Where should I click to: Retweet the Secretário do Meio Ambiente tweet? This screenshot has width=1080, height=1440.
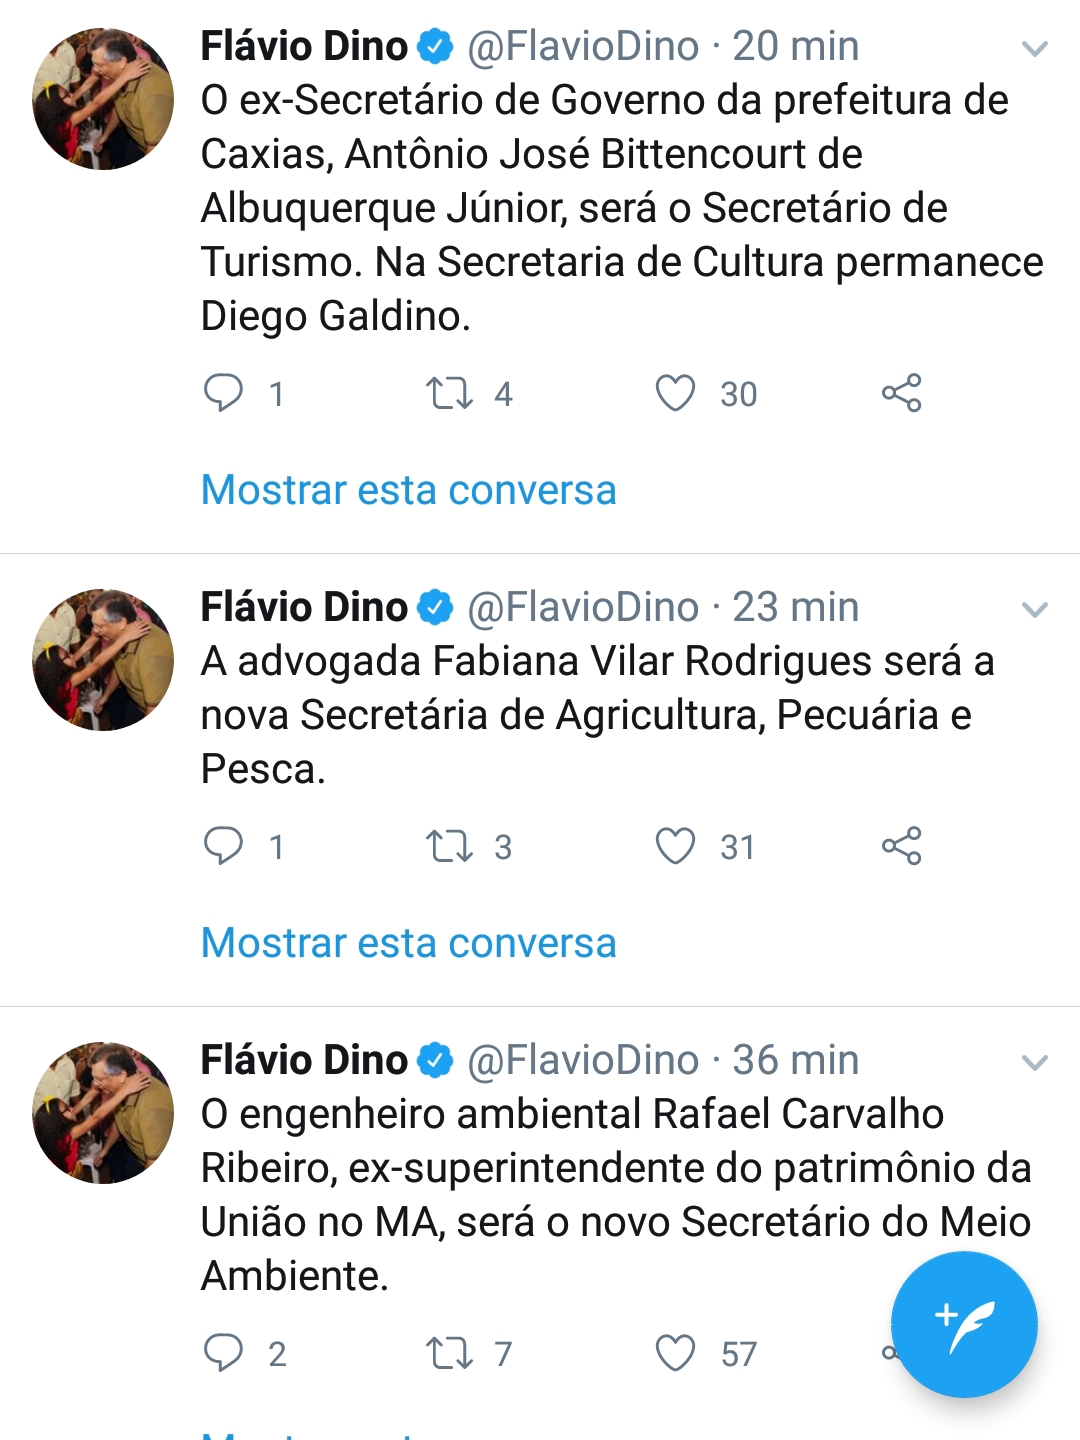click(x=449, y=1353)
